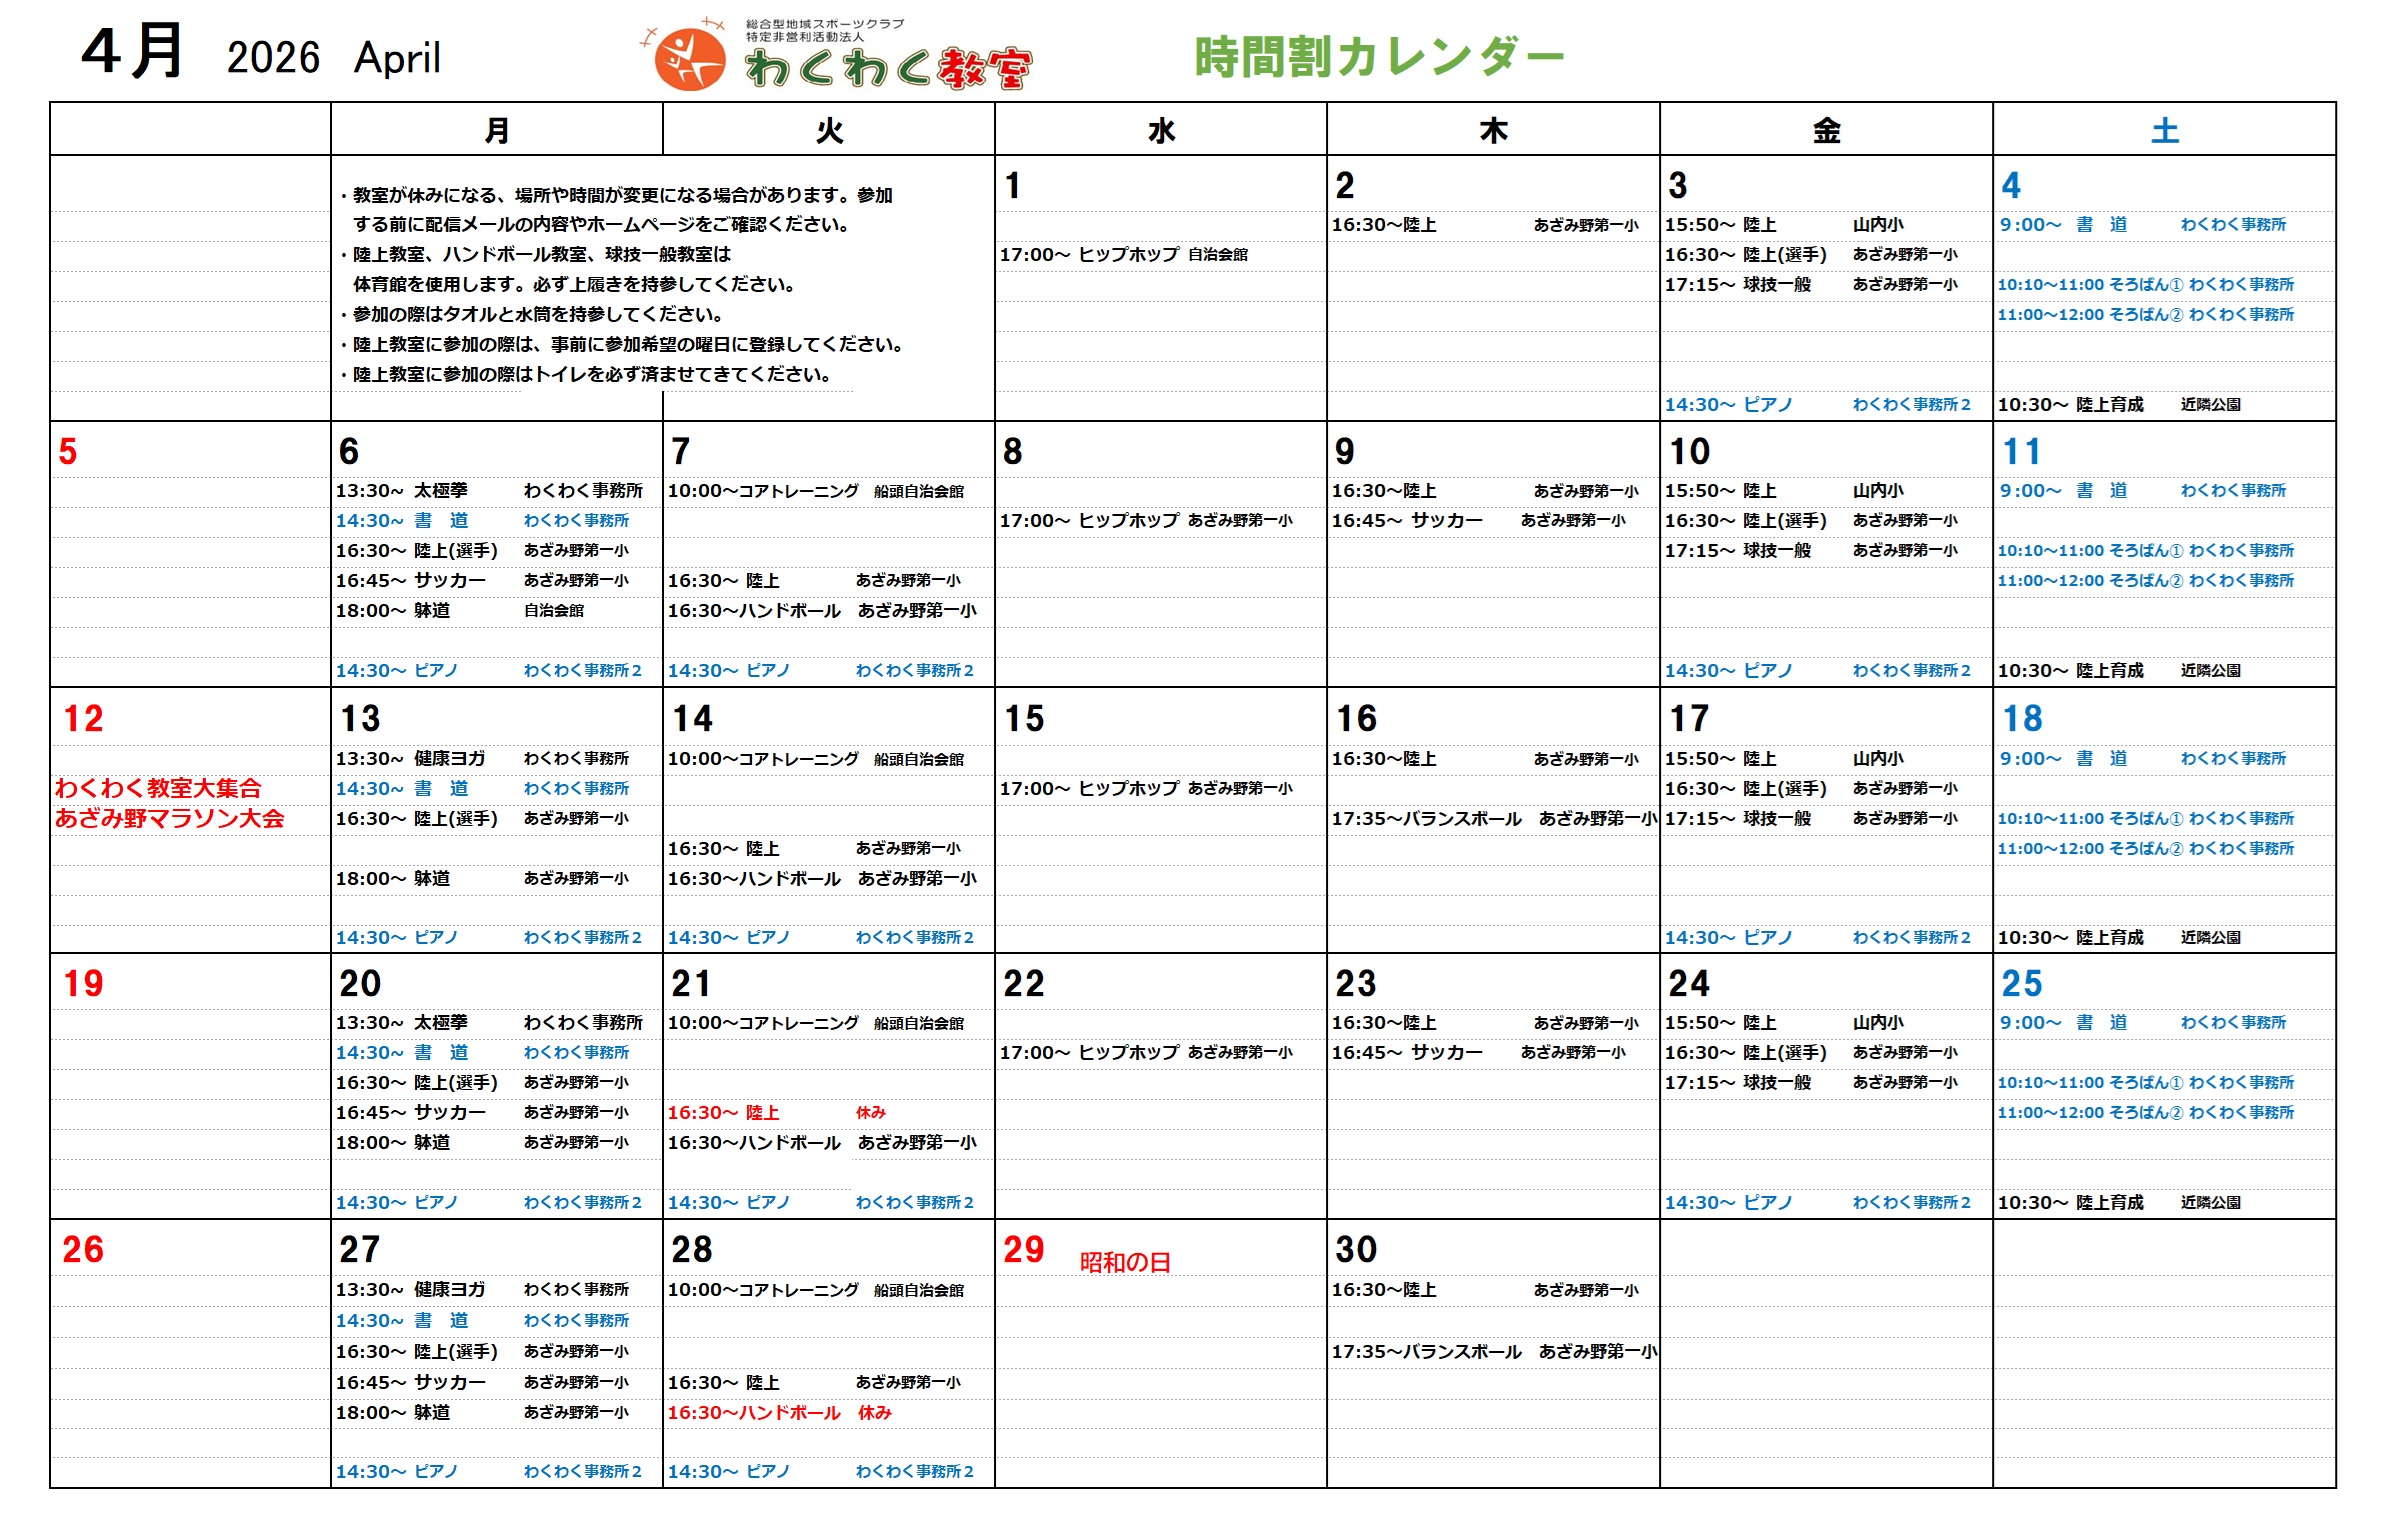Viewport: 2387px width, 1535px height.
Task: Open date 29 昭和の日 holiday
Action: point(1124,1262)
